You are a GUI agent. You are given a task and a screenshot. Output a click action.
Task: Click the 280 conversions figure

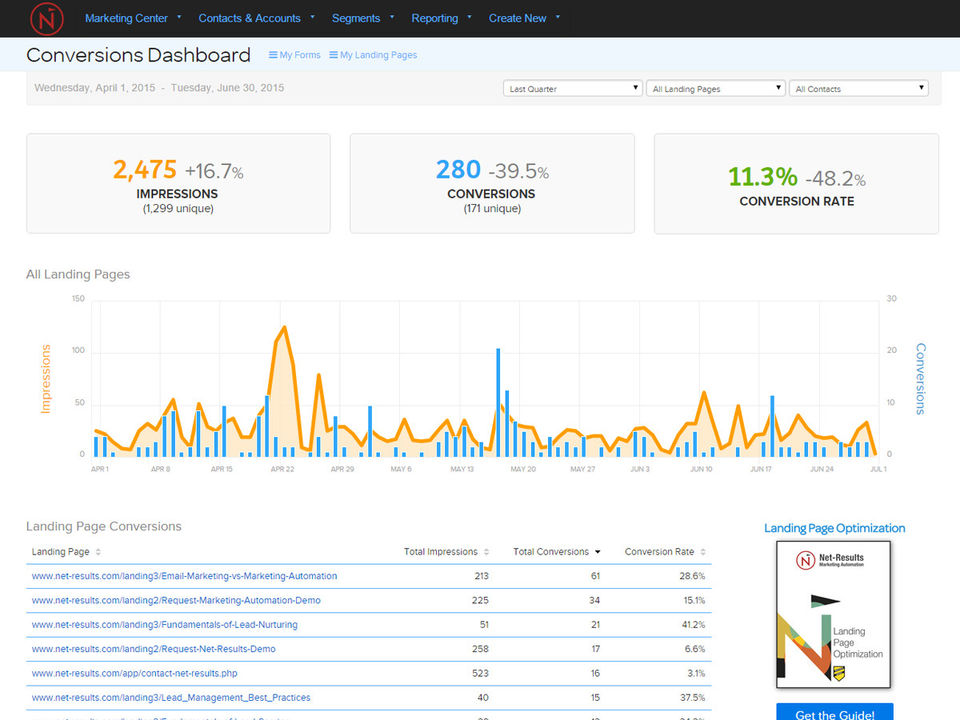coord(458,170)
